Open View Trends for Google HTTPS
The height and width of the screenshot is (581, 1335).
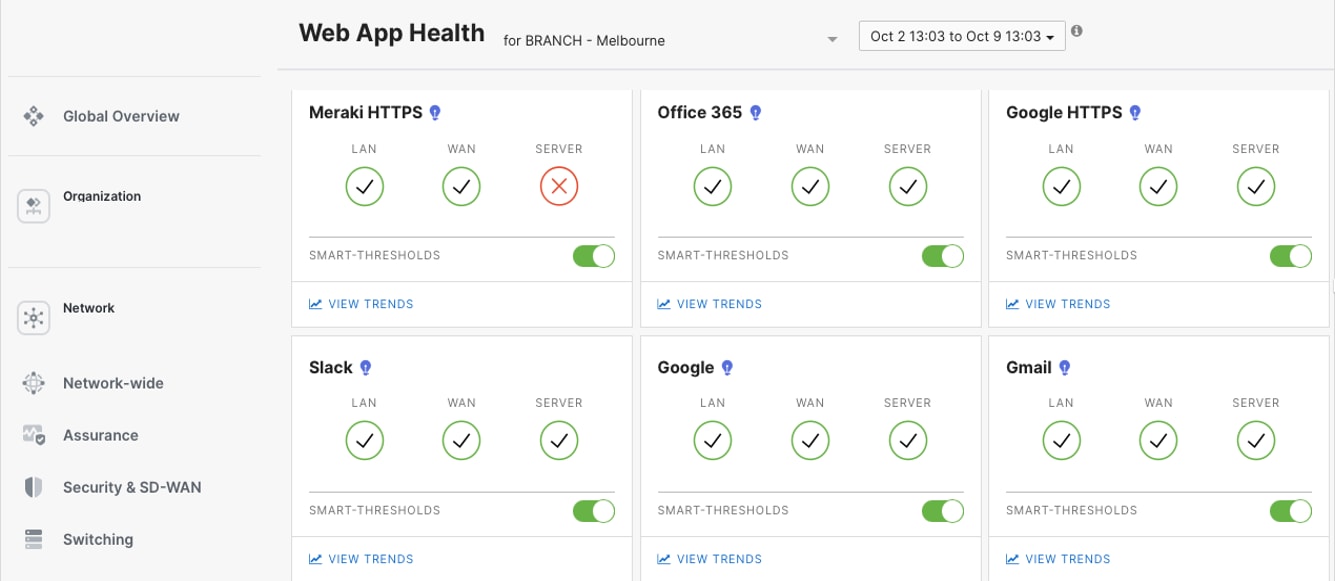[x=1067, y=304]
